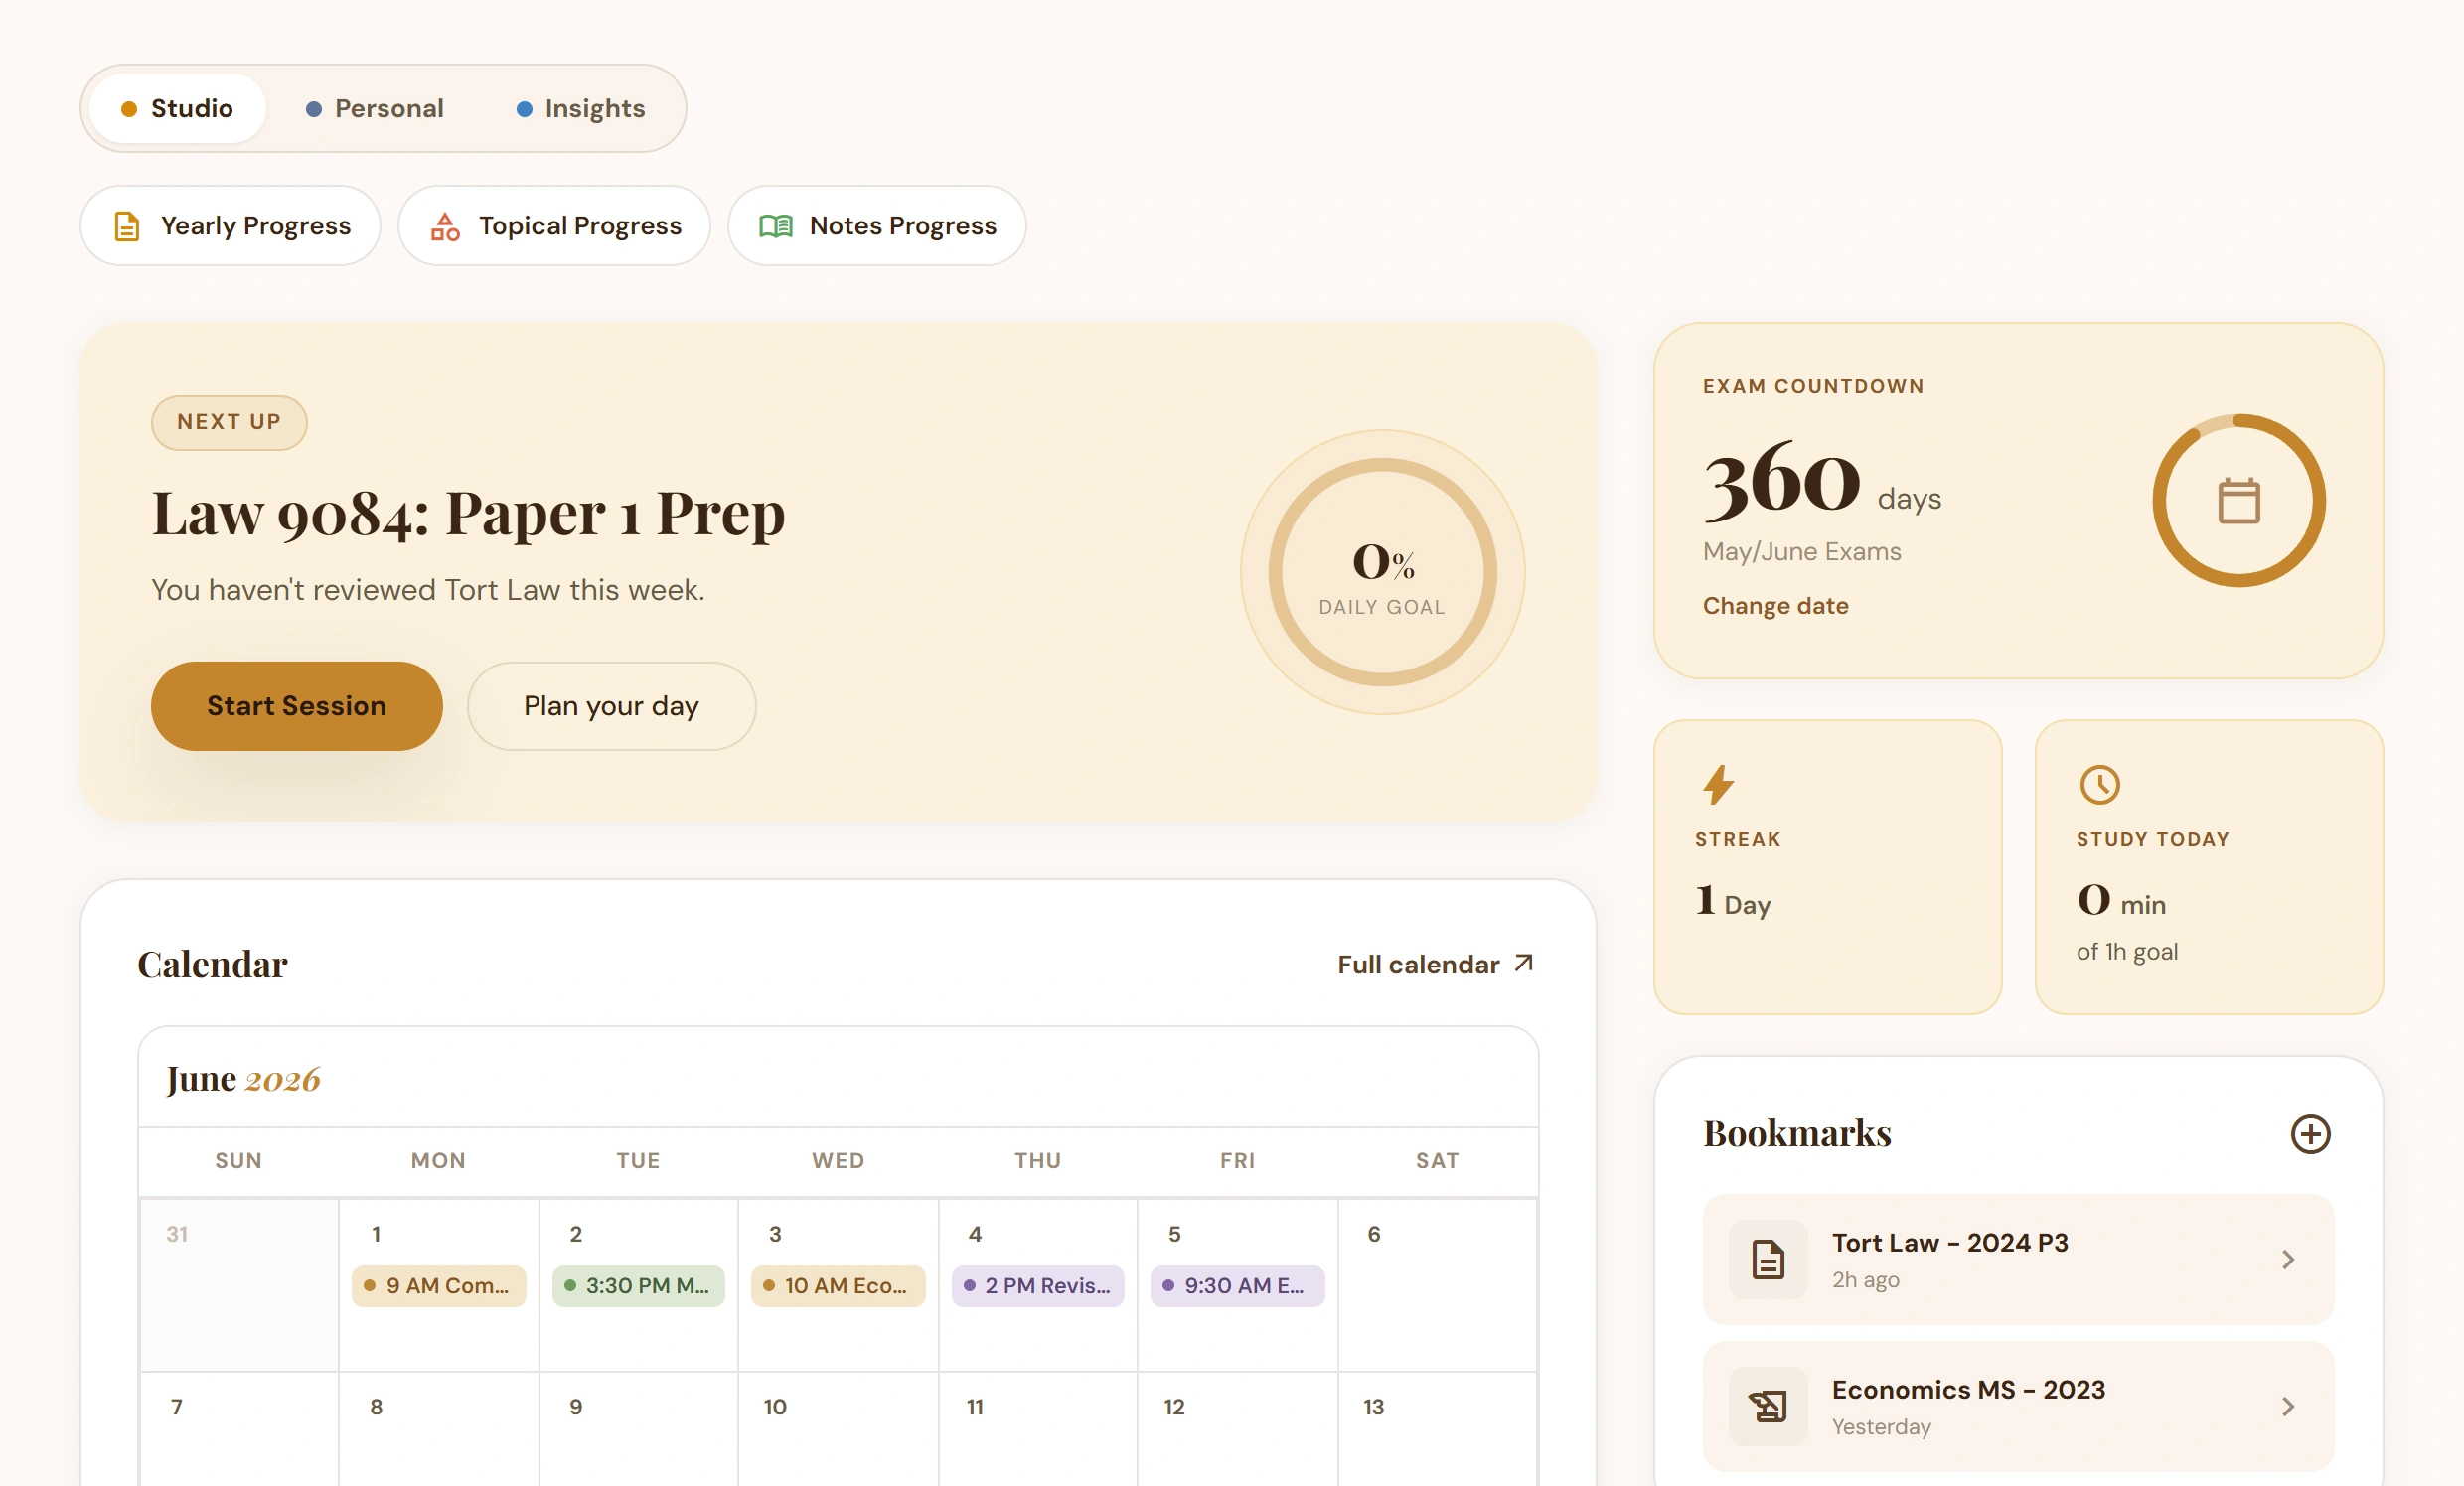This screenshot has width=2464, height=1486.
Task: Add a new bookmark with plus icon
Action: pos(2310,1134)
